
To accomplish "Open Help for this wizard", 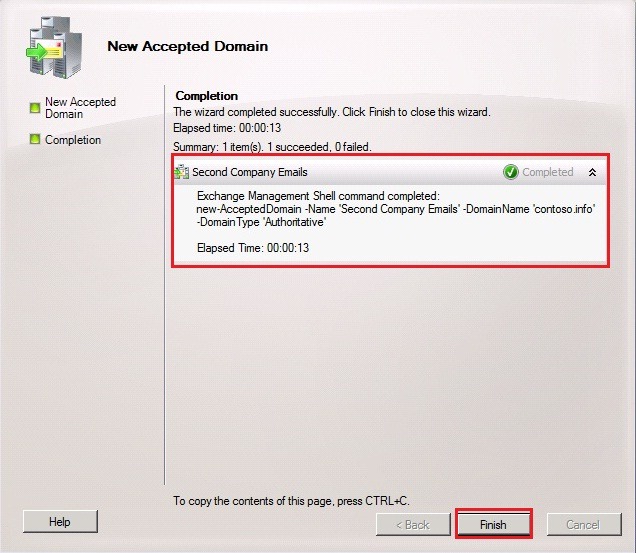I will click(x=60, y=521).
